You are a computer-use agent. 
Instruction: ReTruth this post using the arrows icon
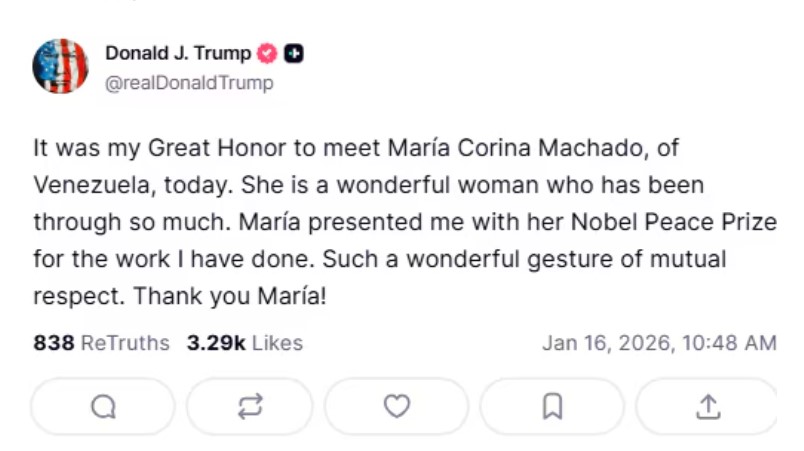(250, 406)
